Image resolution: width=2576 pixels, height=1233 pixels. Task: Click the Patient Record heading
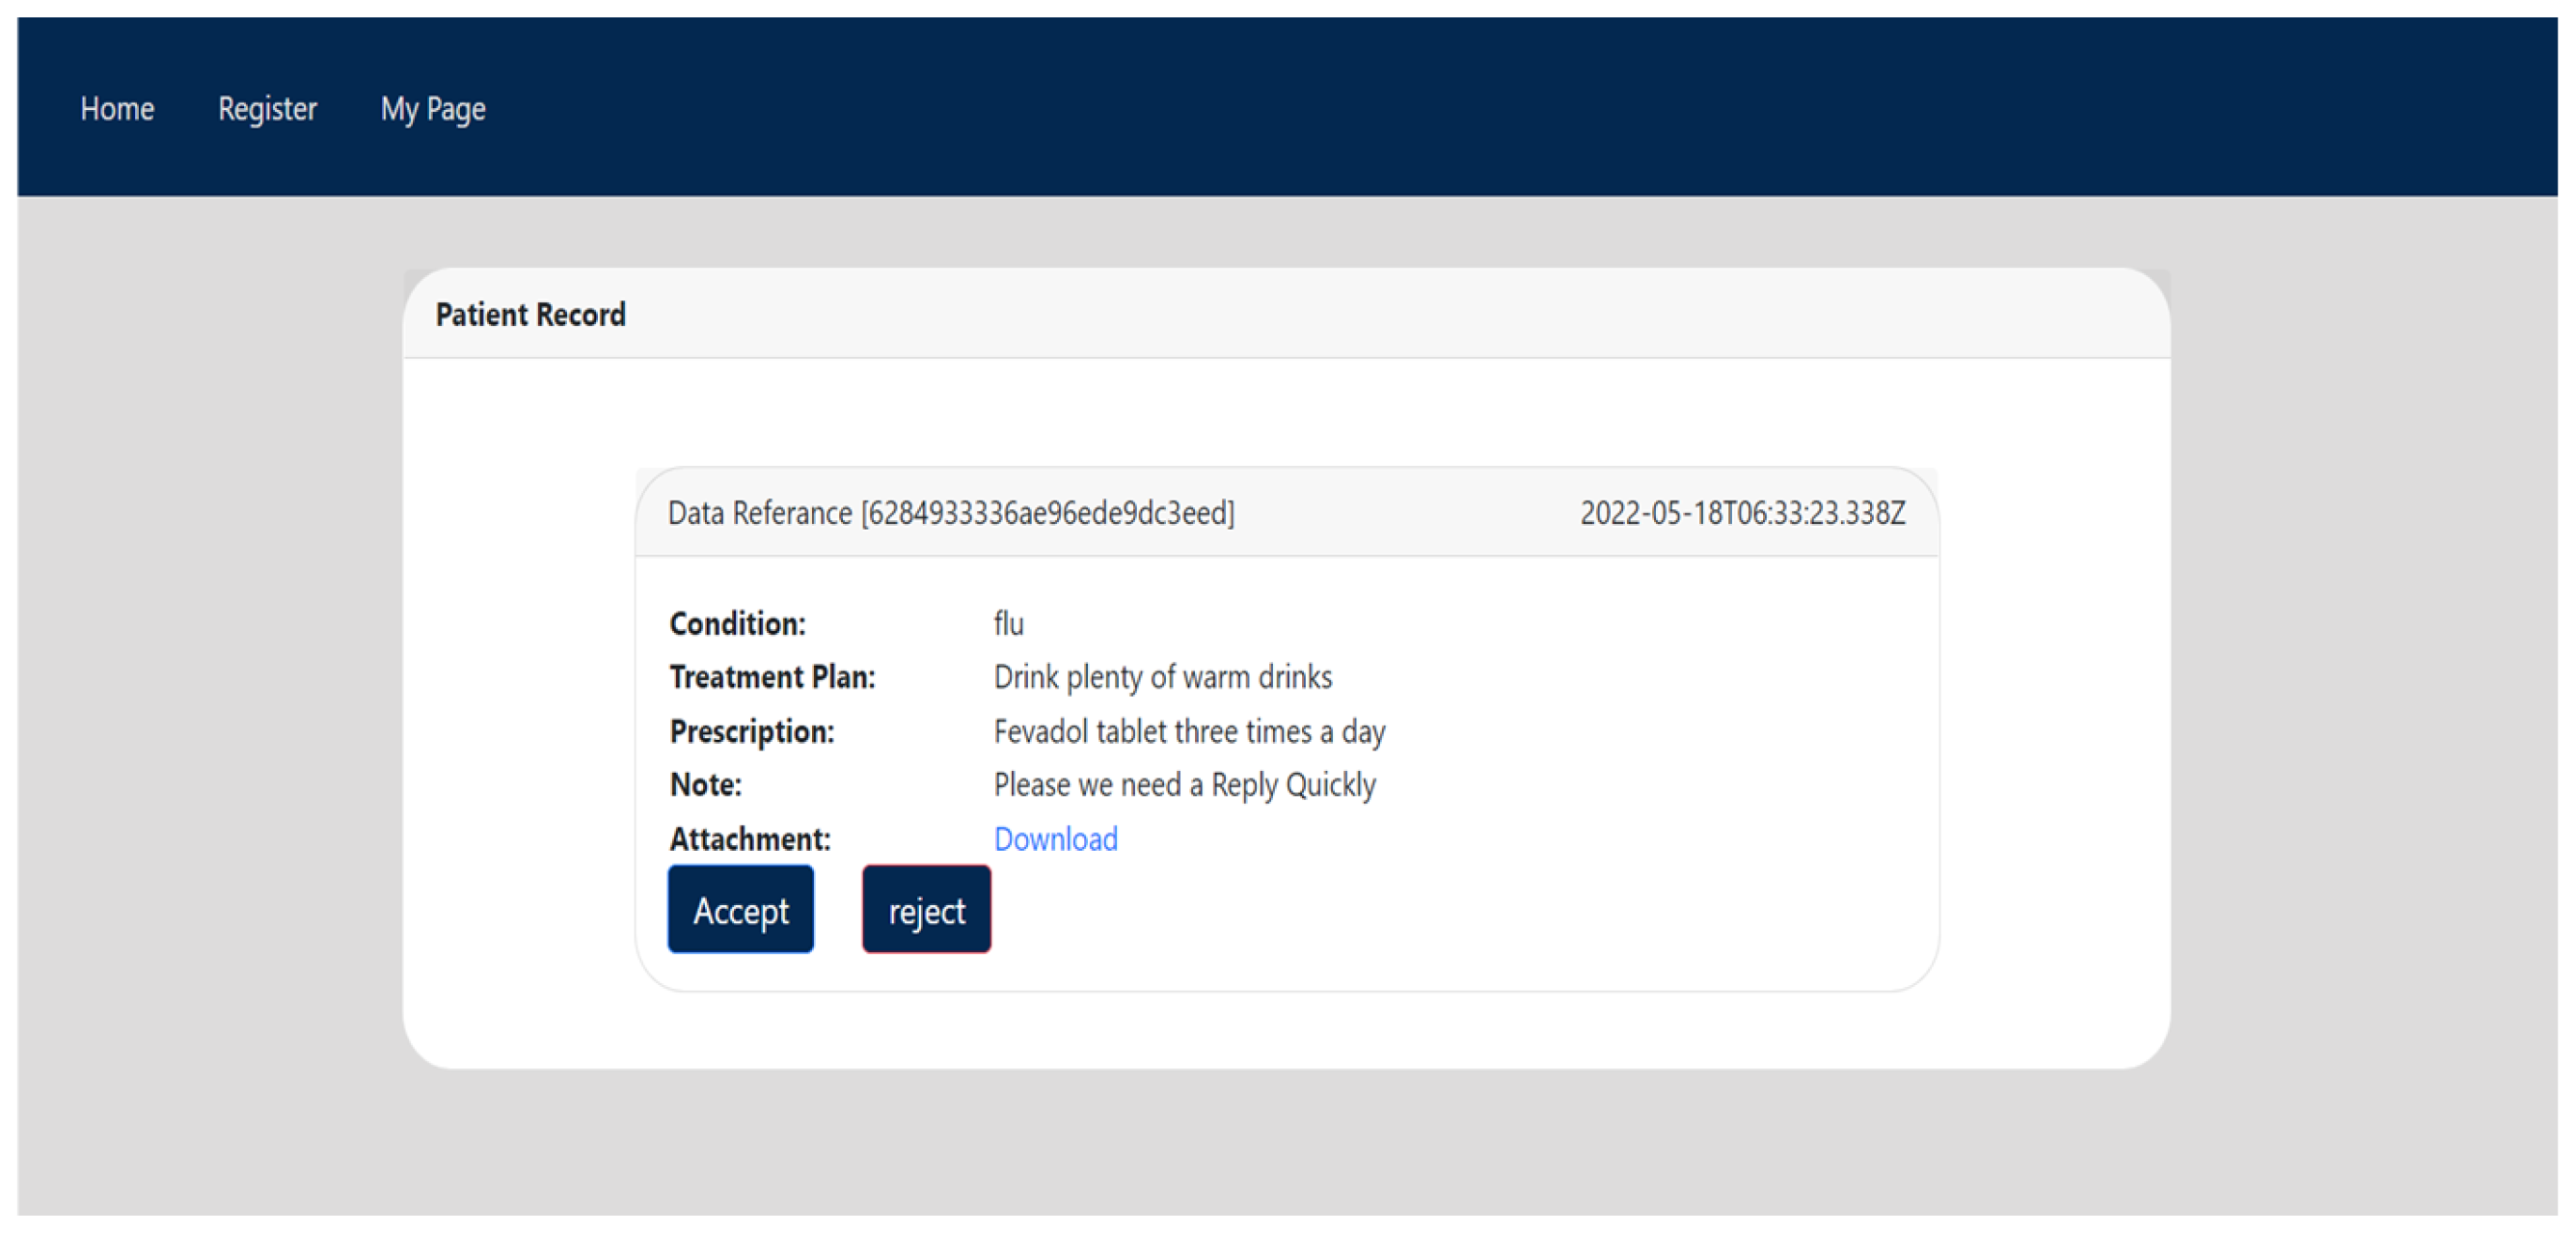[x=530, y=315]
